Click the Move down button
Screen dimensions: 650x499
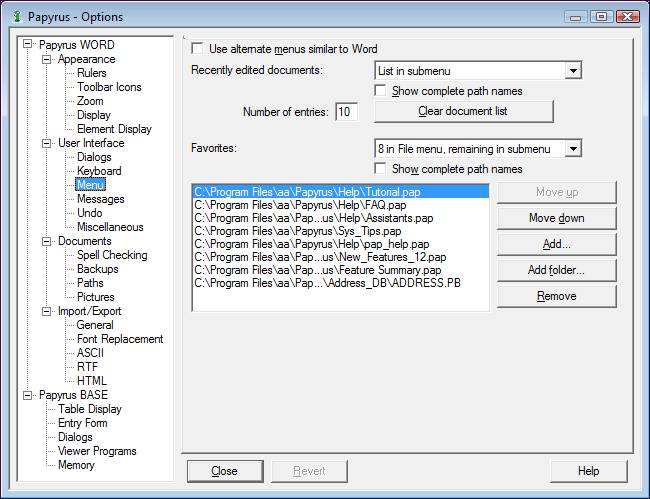(557, 218)
